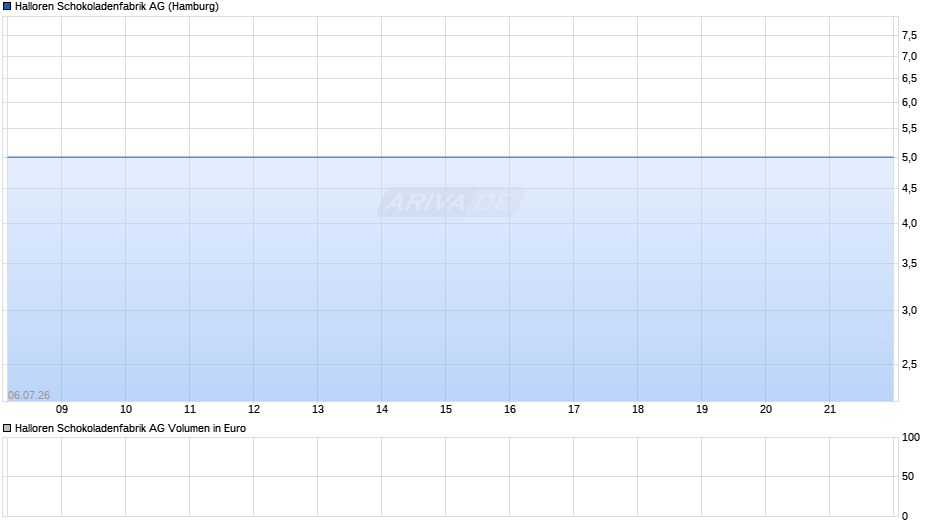
Task: Click the date label 06.07.26
Action: pyautogui.click(x=29, y=395)
